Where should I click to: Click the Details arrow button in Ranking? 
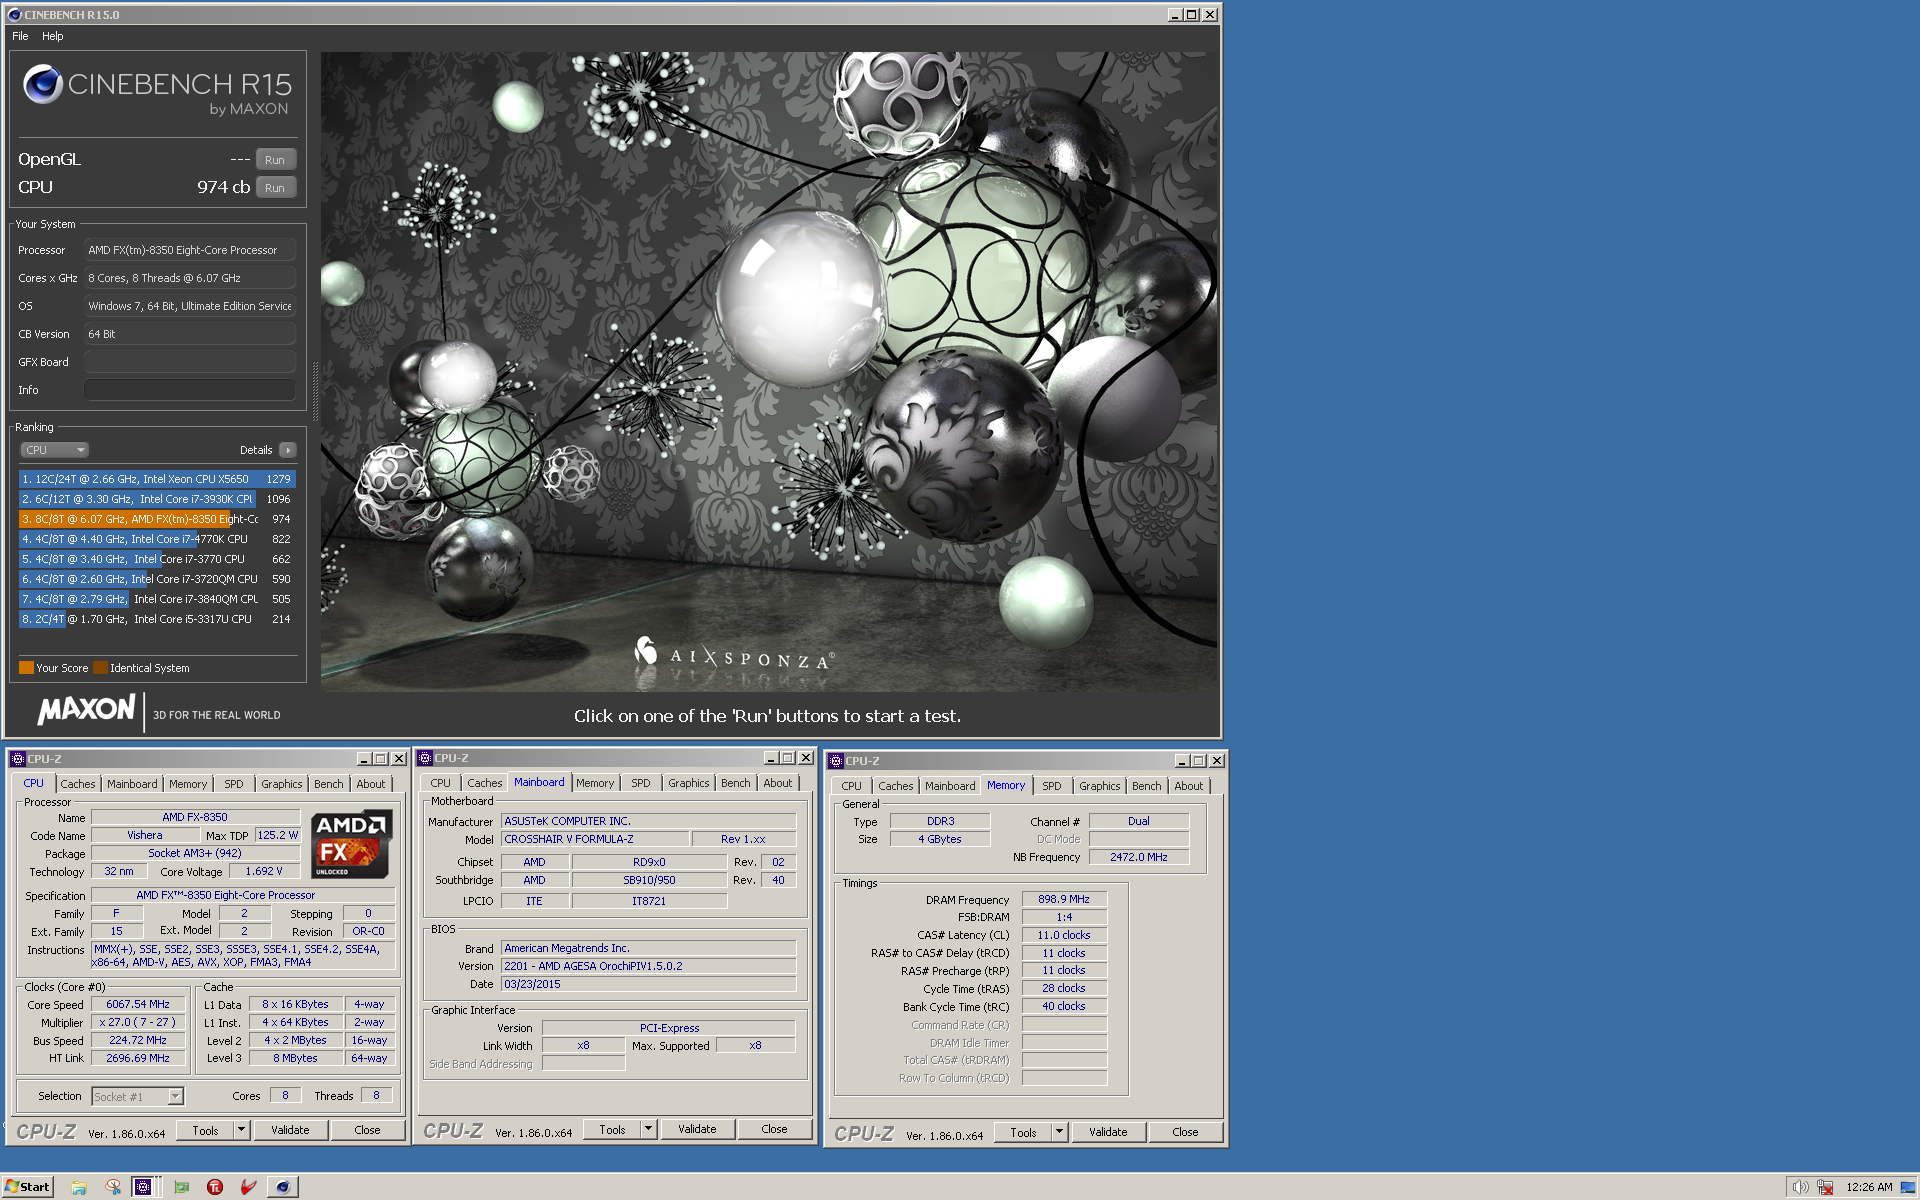[x=288, y=450]
